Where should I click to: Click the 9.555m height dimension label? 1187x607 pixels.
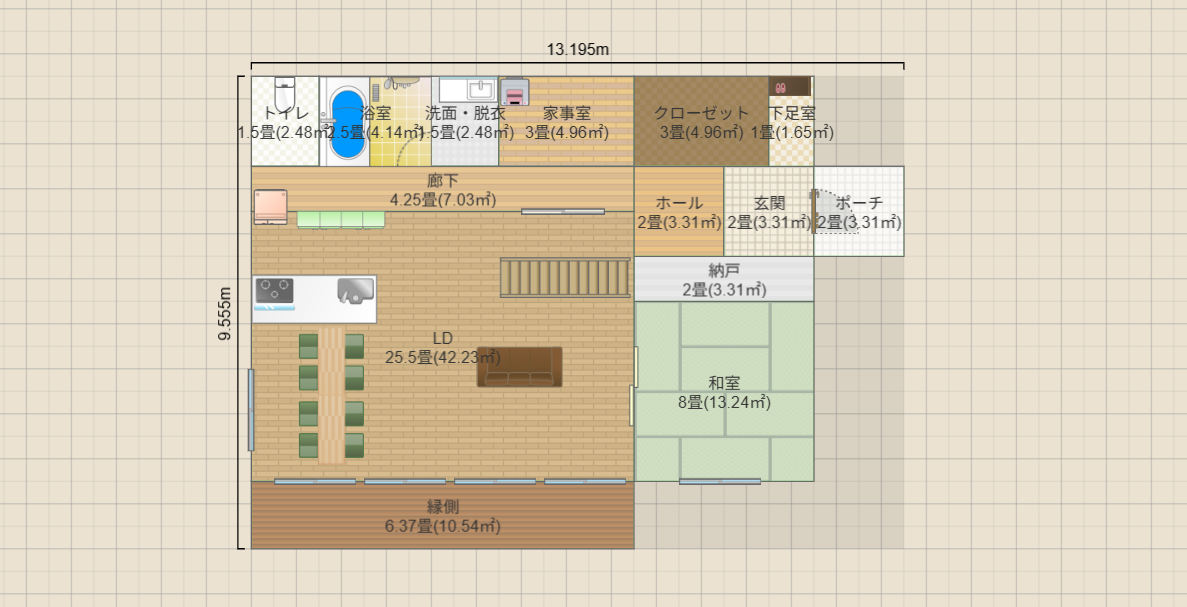(225, 313)
